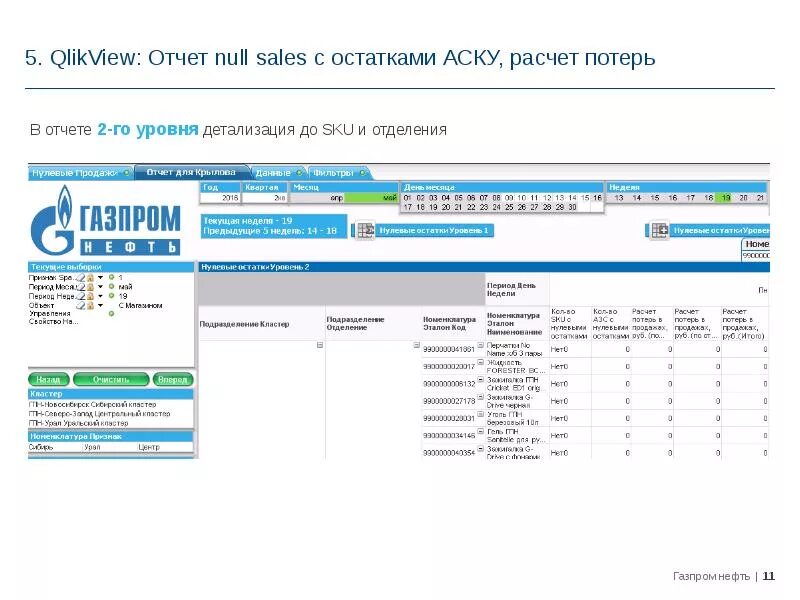
Task: Click green dot on Фильтры tab
Action: pyautogui.click(x=362, y=173)
